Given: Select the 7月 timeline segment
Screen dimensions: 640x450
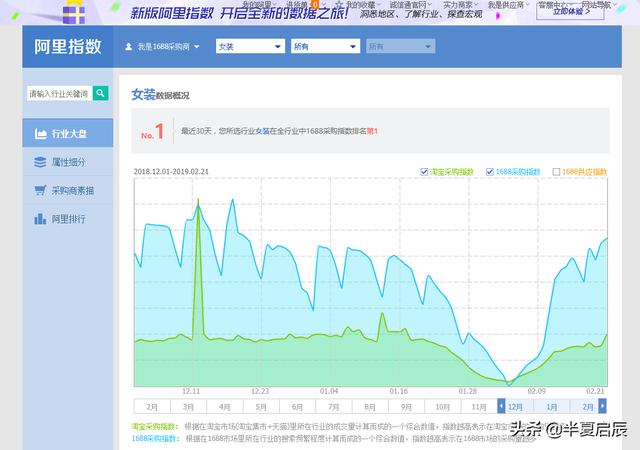Looking at the screenshot, I should (x=334, y=407).
